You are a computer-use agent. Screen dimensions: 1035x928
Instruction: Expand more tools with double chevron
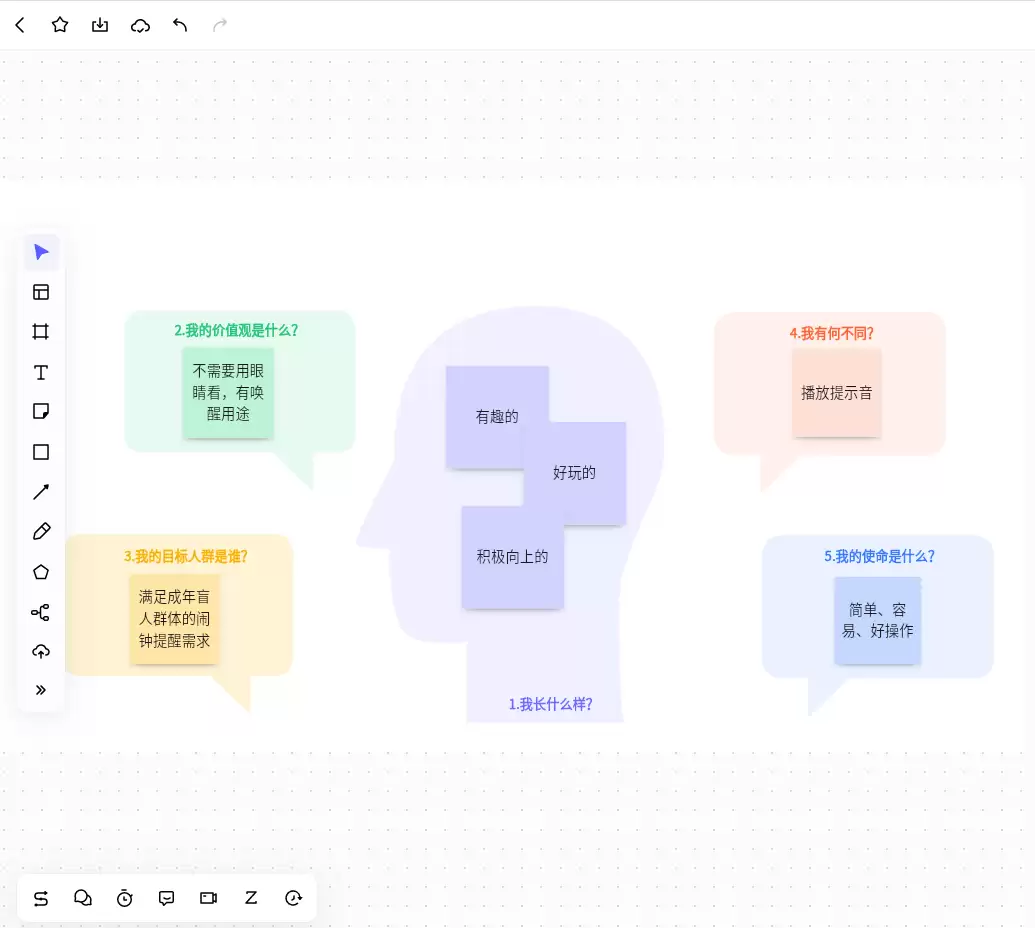[x=41, y=690]
